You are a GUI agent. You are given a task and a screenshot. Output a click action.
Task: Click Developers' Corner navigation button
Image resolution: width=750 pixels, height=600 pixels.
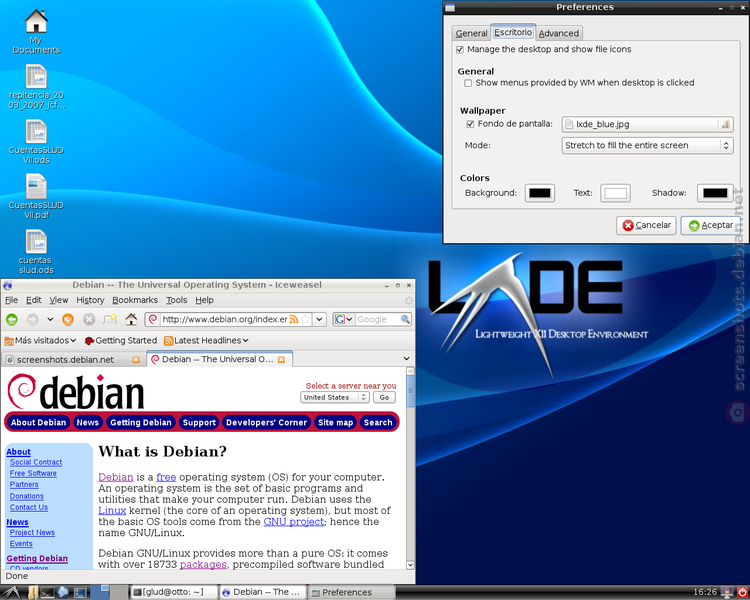coord(266,422)
